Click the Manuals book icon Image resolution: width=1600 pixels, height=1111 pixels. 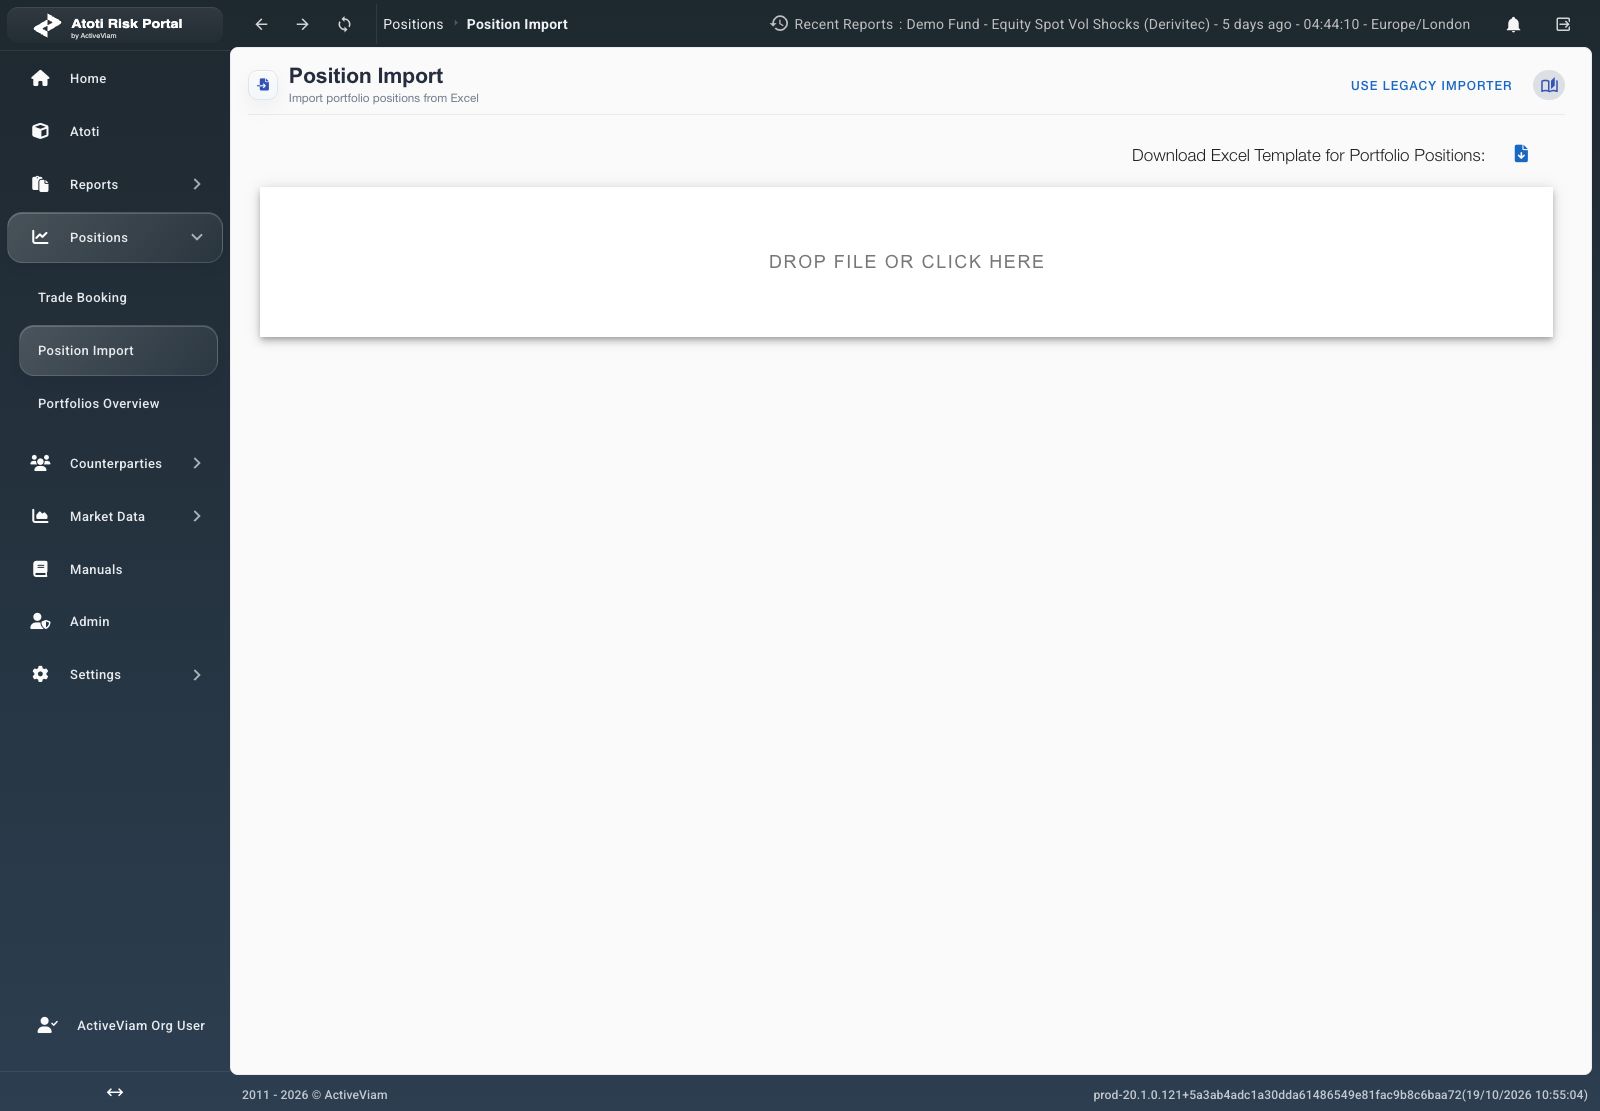click(x=40, y=569)
